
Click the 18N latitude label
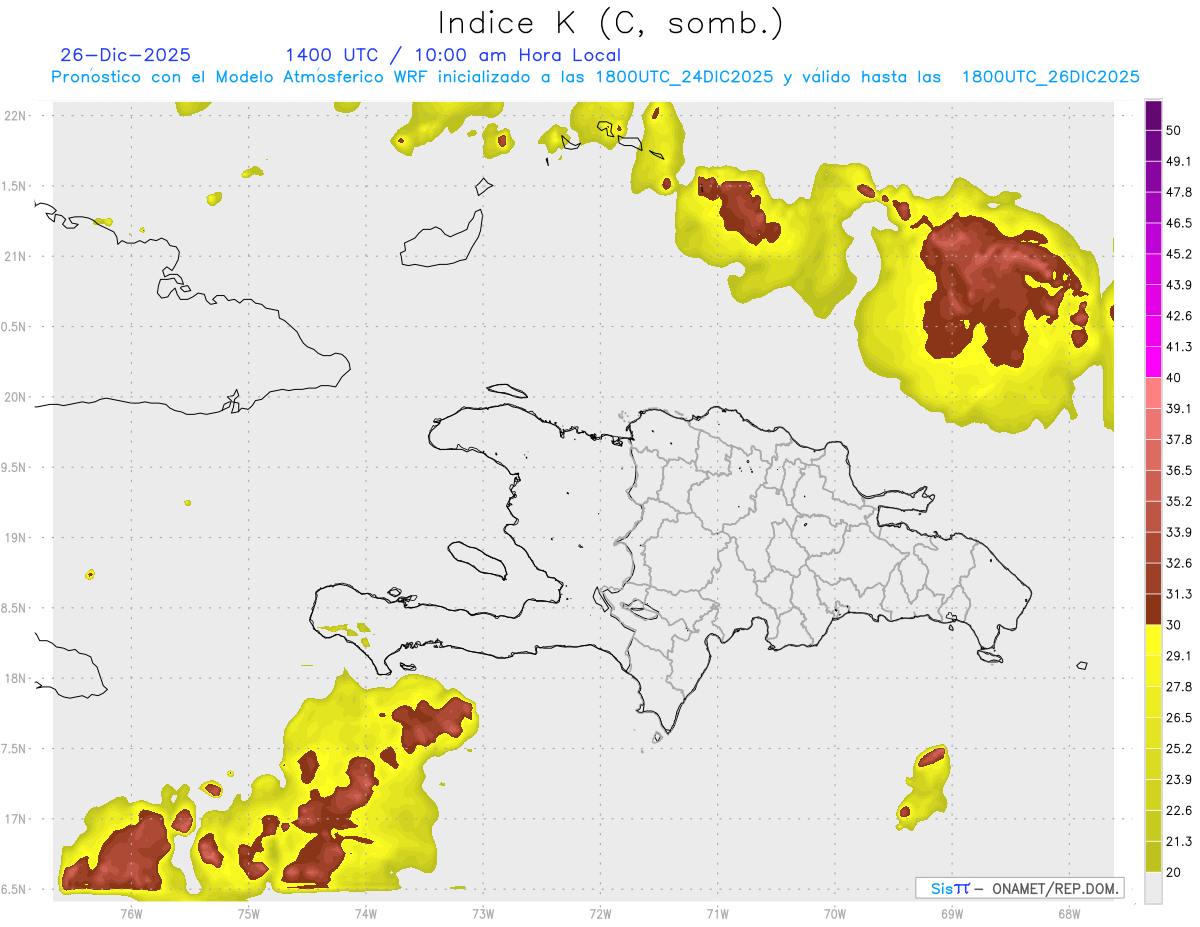coord(16,679)
